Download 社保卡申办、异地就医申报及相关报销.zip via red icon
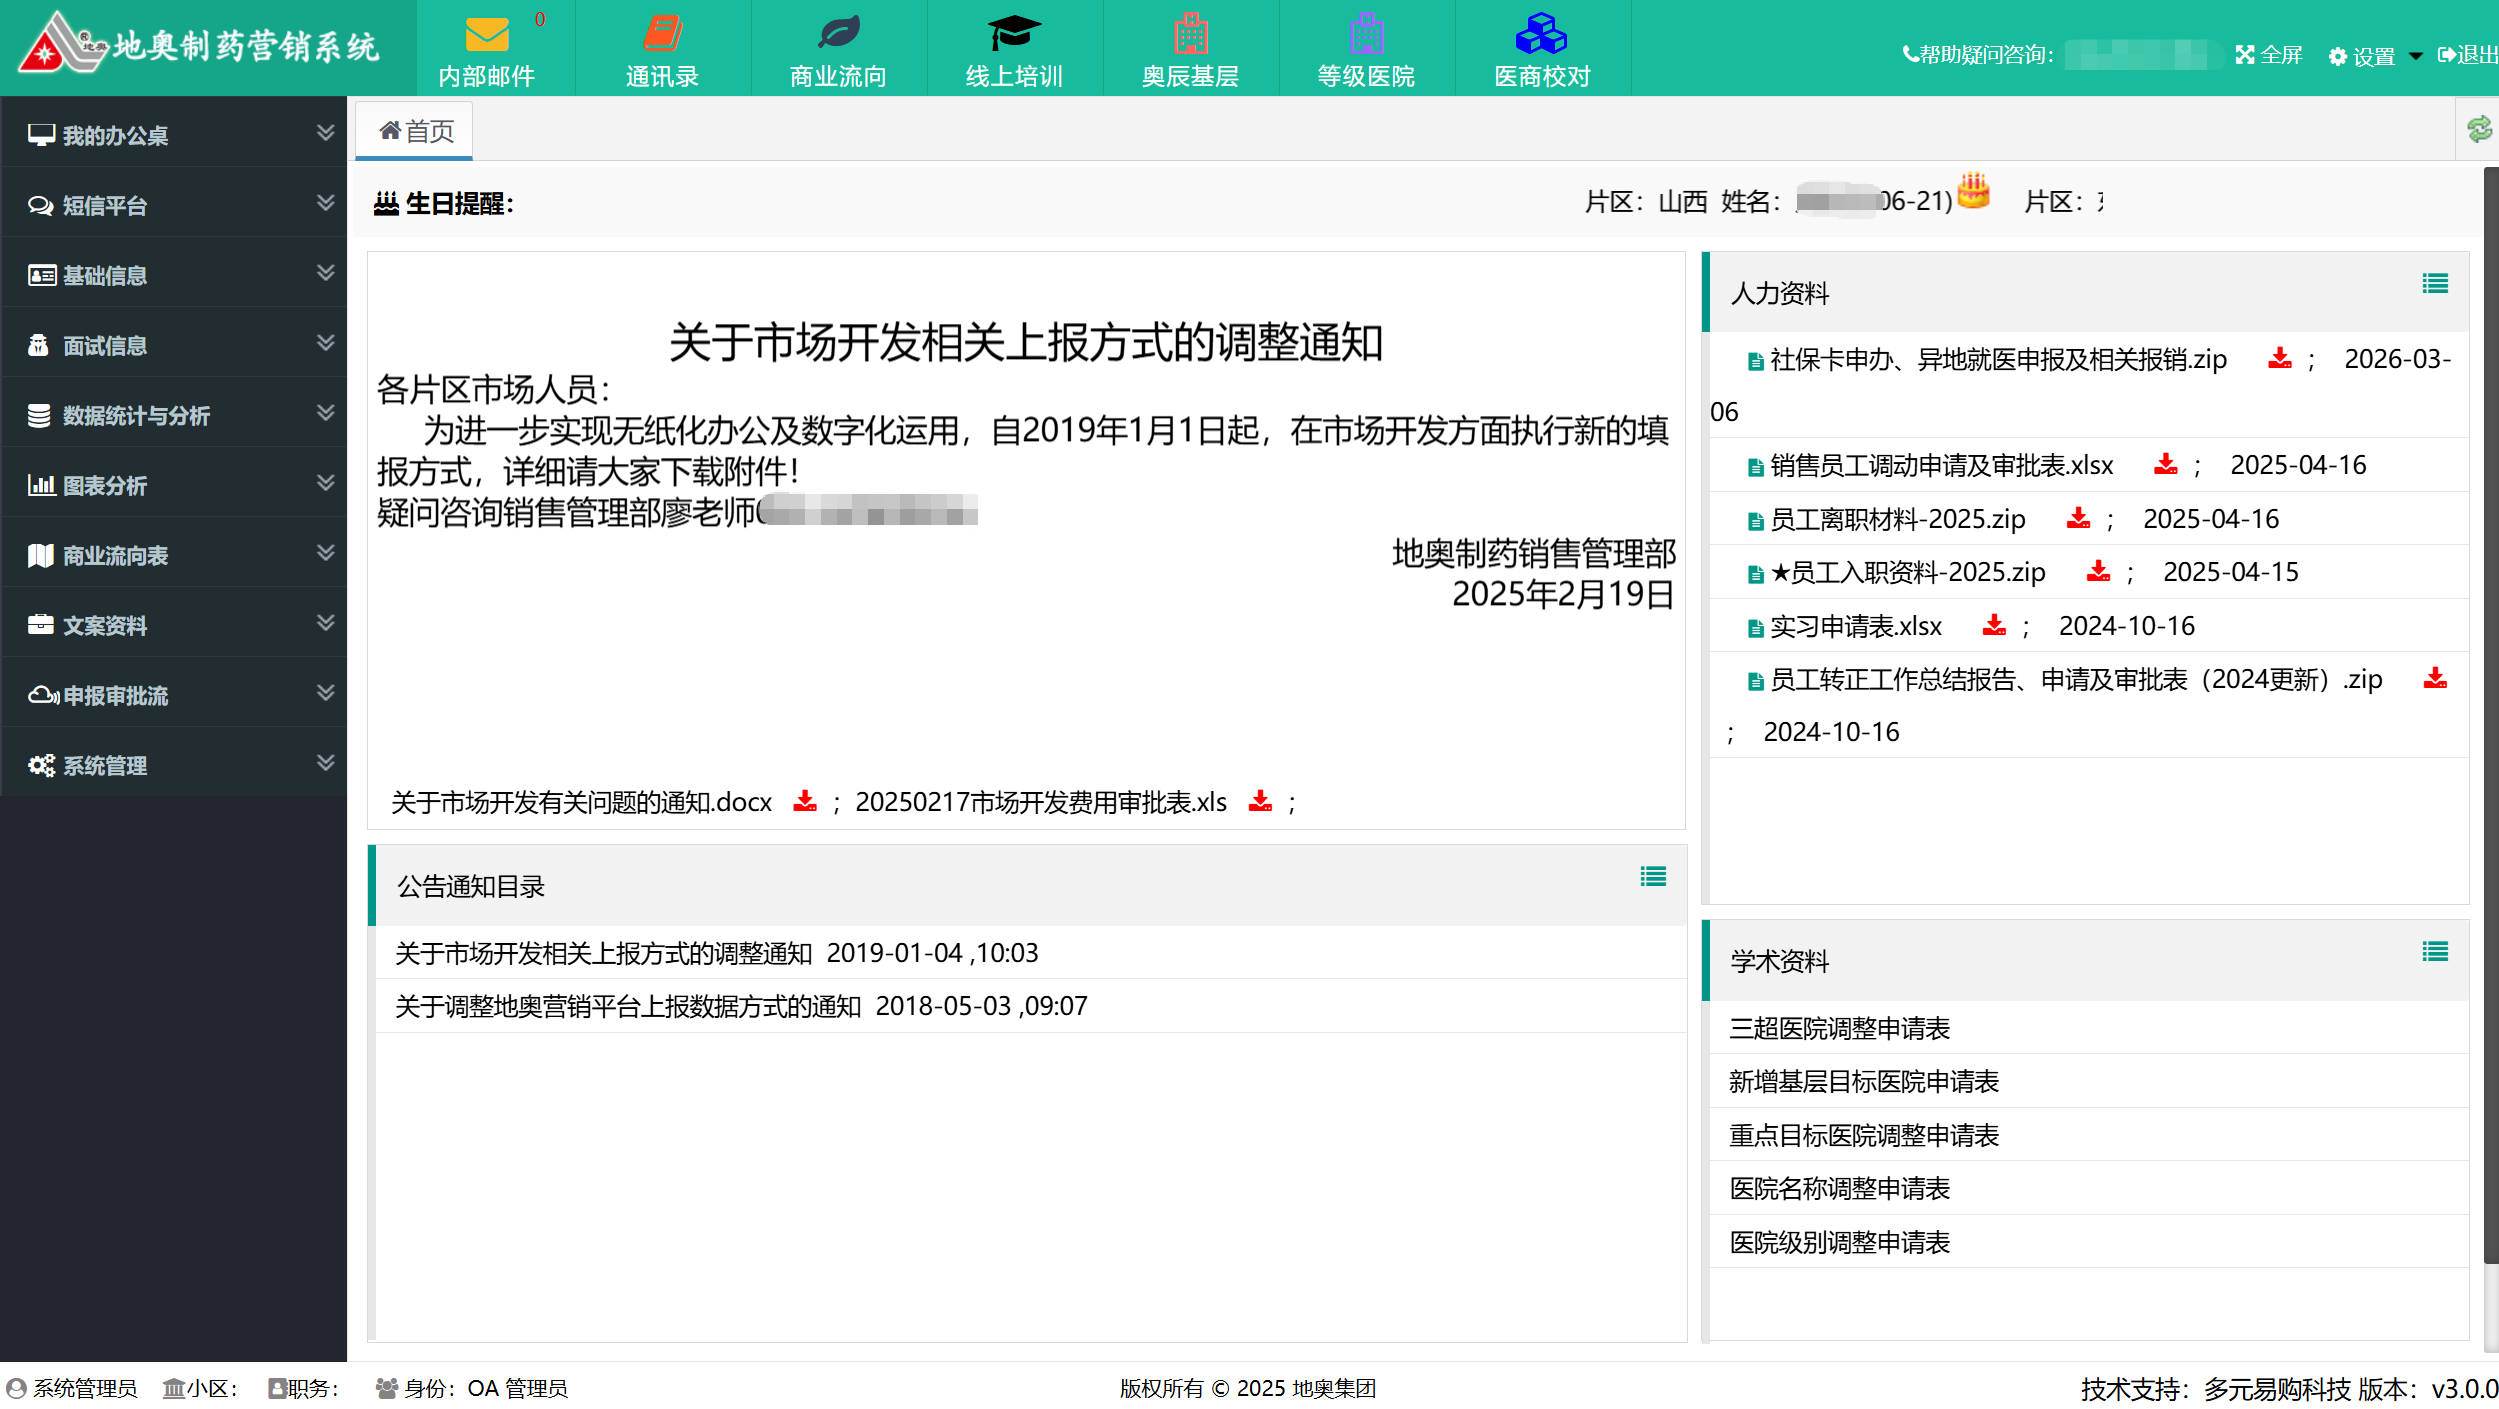 (2279, 358)
